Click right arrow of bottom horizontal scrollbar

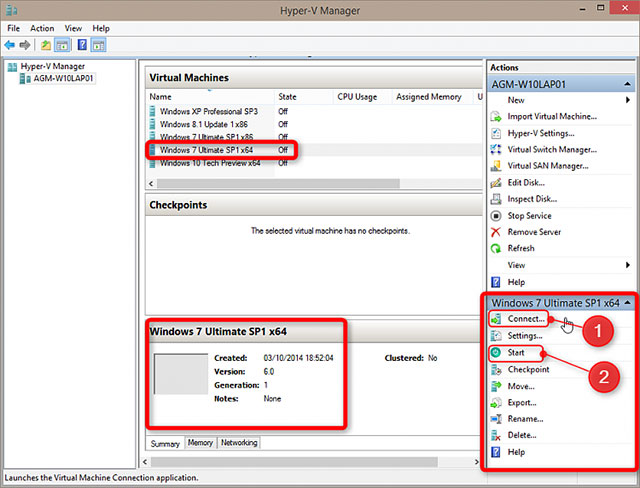476,462
